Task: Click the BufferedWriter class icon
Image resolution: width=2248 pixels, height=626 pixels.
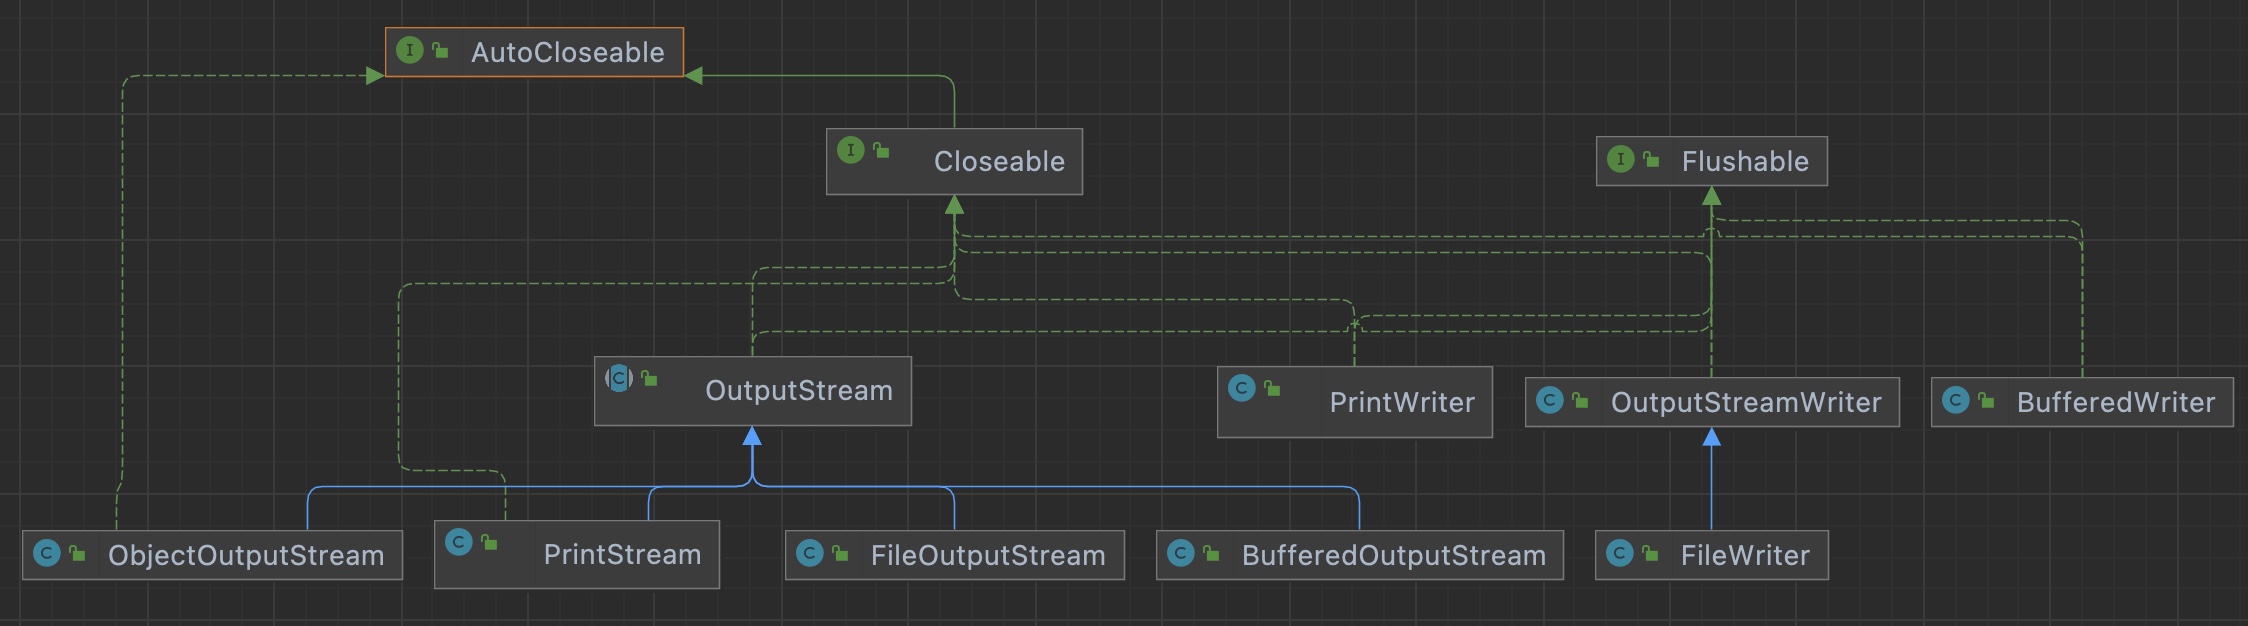Action: point(1955,401)
